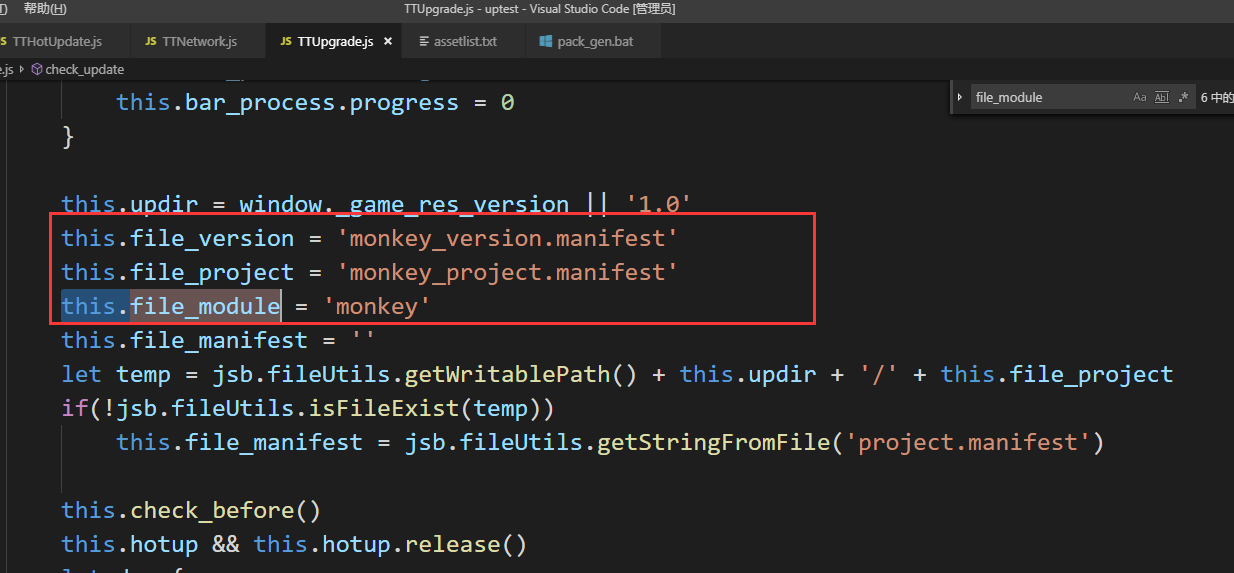Switch to the TTHotUpdate.js tab
The image size is (1234, 573).
click(56, 42)
